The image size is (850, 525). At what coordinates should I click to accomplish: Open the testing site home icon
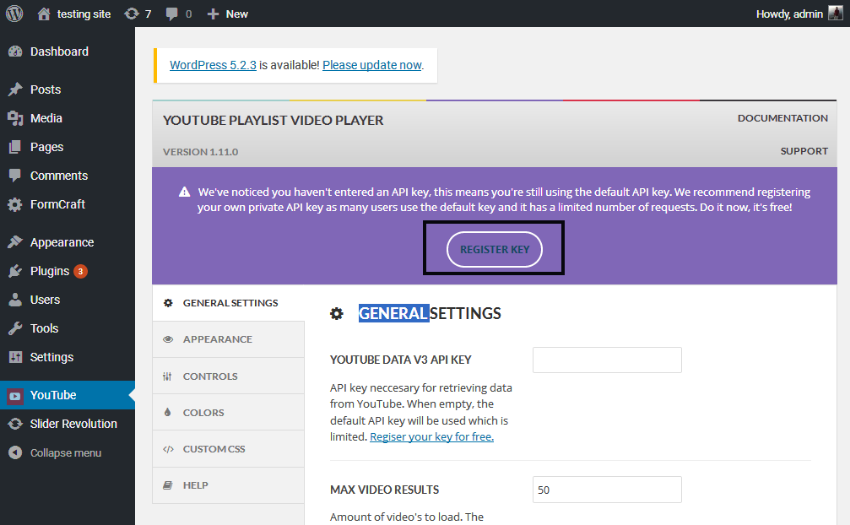click(x=44, y=14)
